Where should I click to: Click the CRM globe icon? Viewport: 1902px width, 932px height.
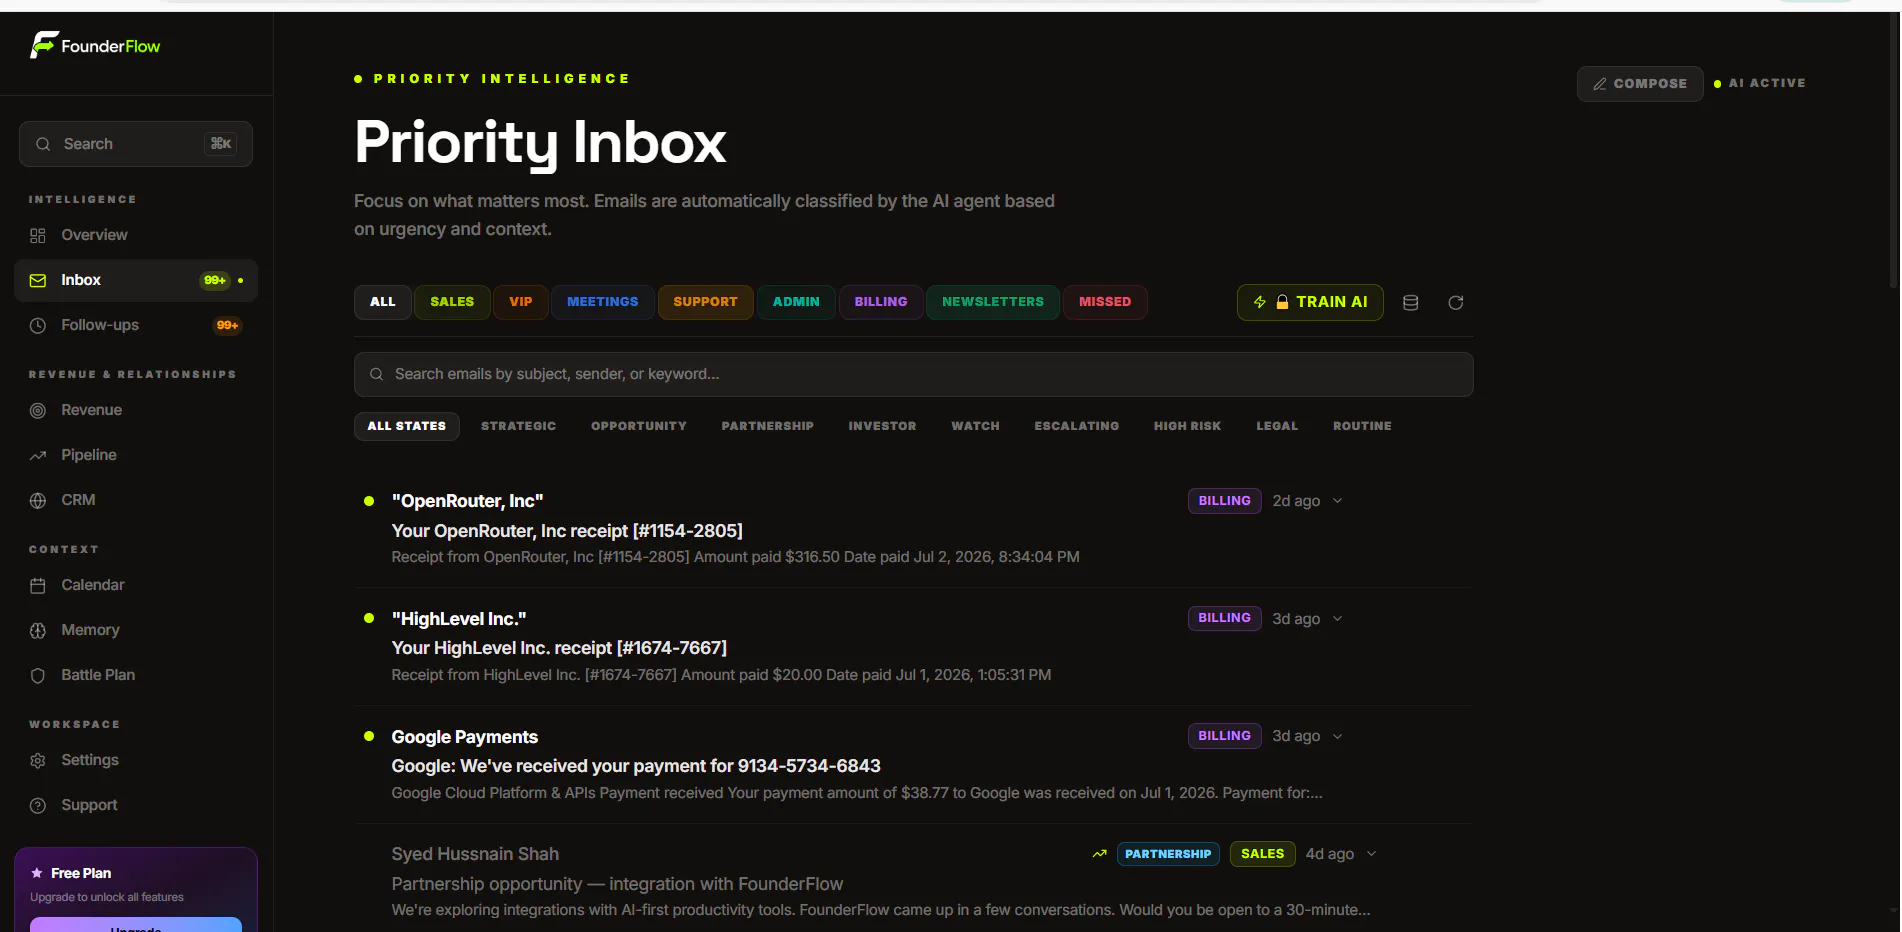38,500
